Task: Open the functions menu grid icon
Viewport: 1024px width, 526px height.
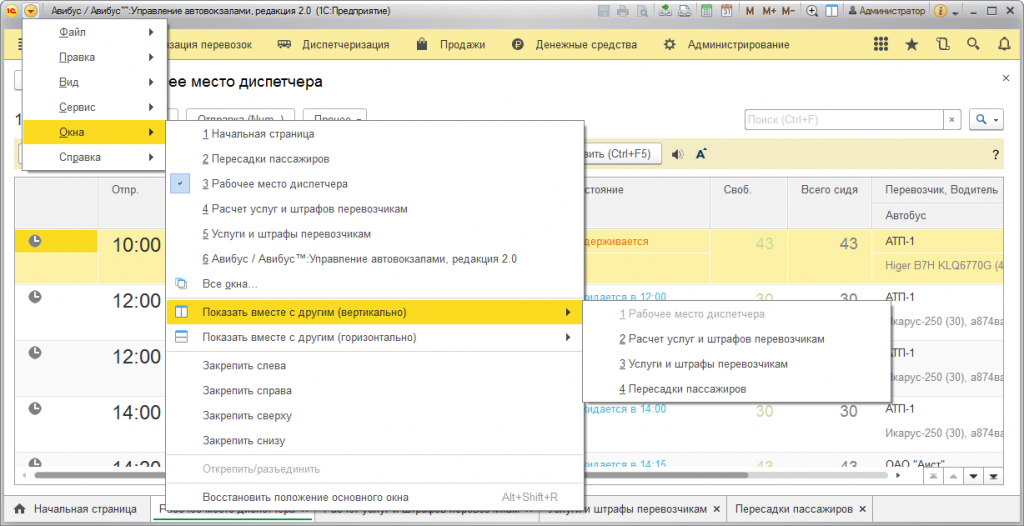Action: [x=880, y=45]
